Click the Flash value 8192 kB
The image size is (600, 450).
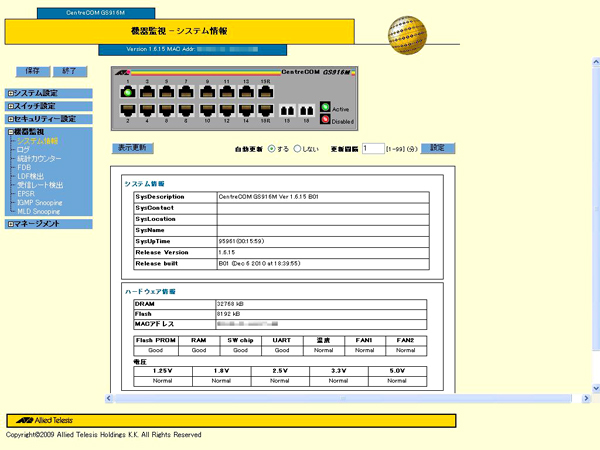pos(228,314)
